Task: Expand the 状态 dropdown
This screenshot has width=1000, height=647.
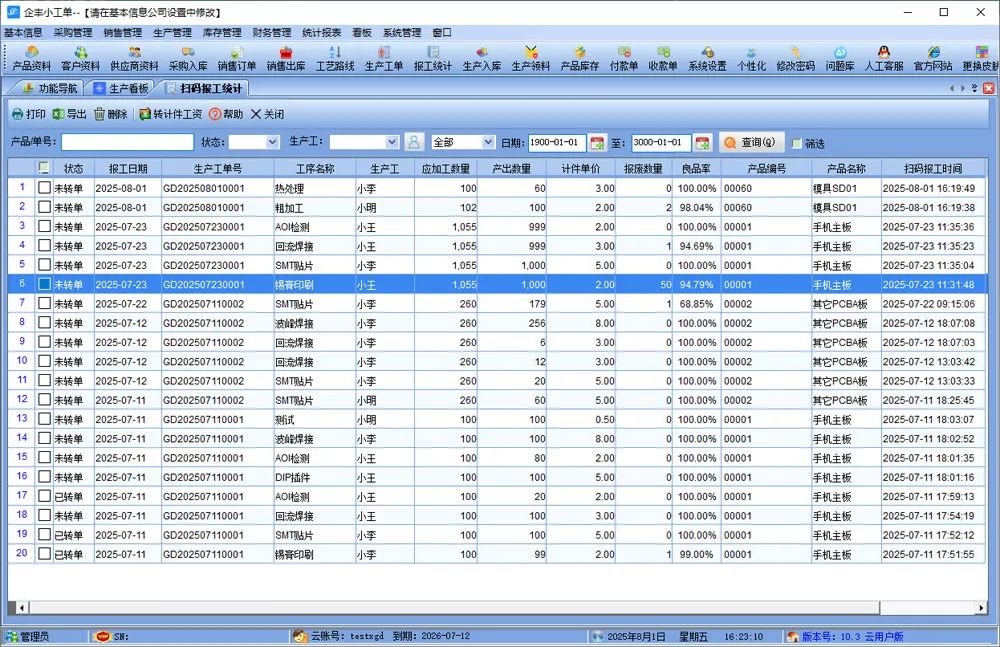Action: 272,142
